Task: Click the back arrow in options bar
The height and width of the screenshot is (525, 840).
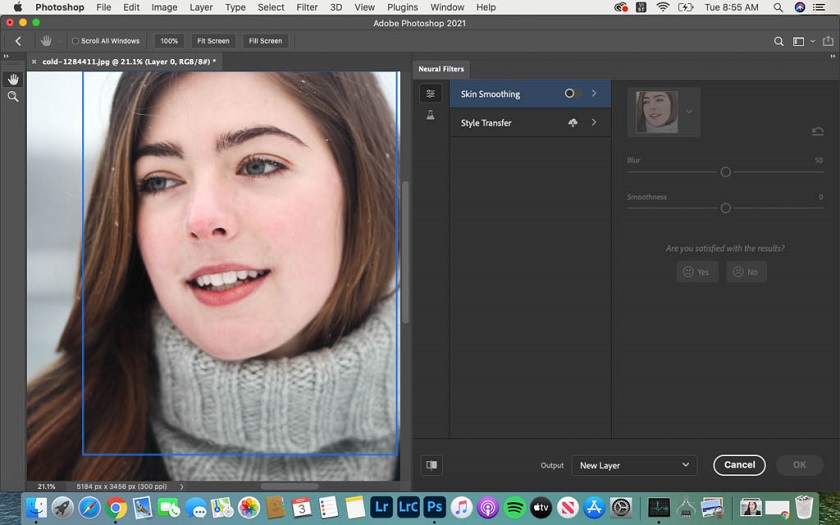Action: point(18,41)
